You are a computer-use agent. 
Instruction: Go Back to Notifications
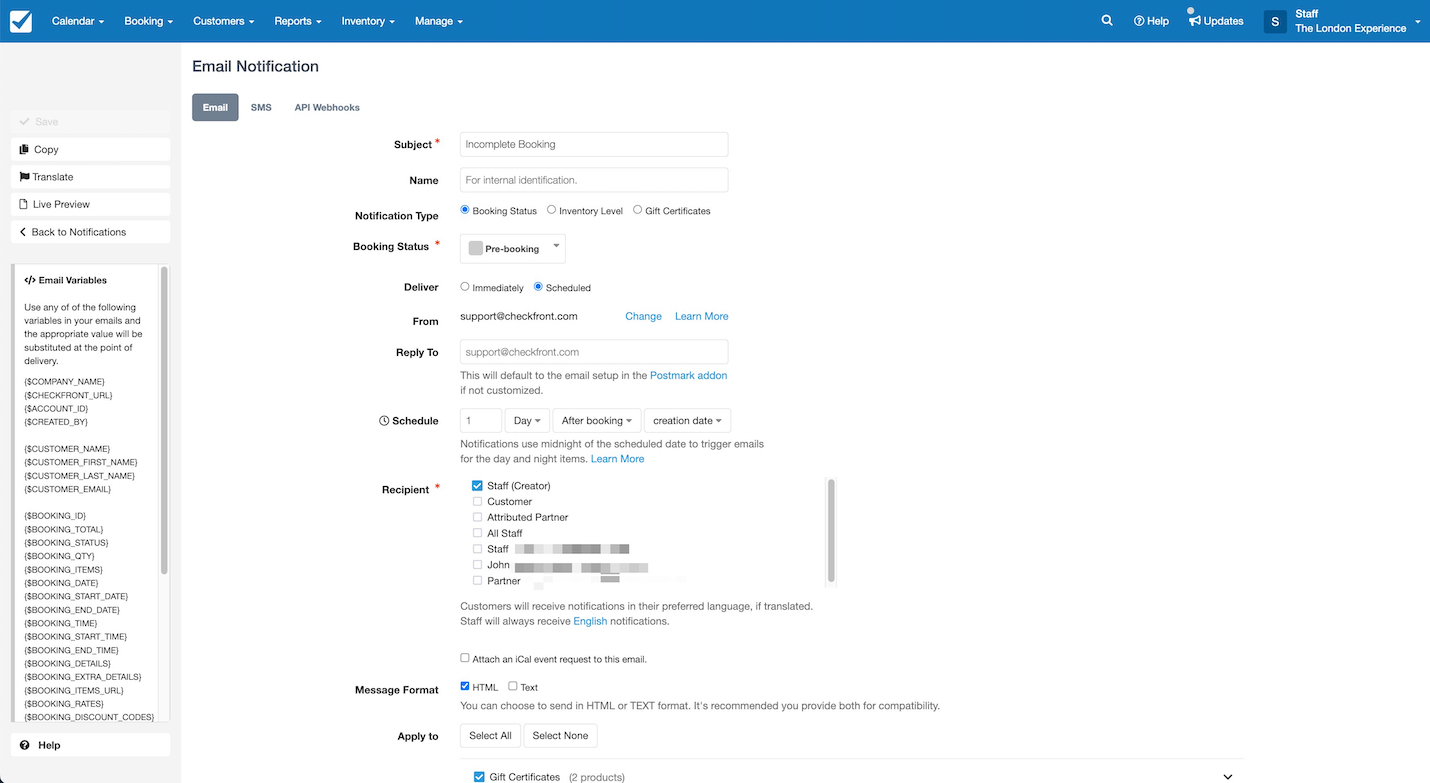tap(91, 232)
